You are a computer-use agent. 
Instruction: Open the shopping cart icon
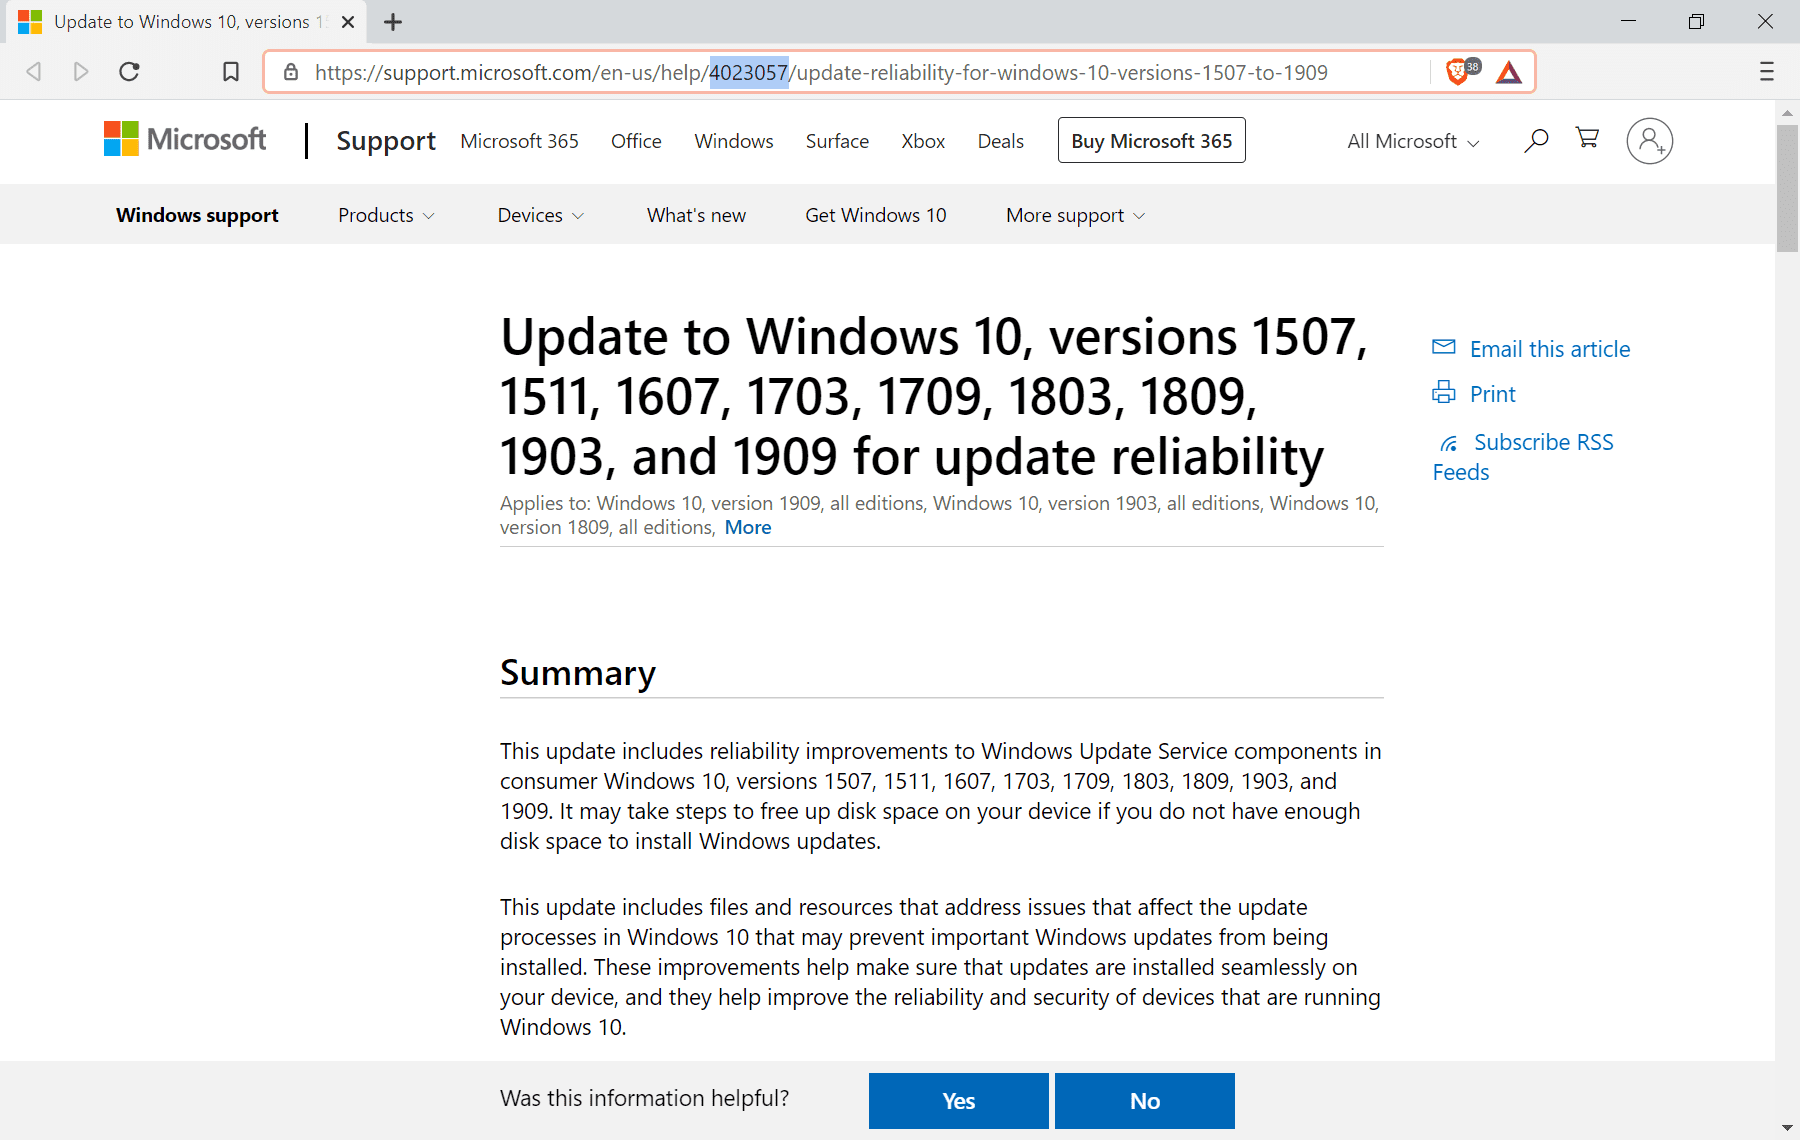1587,138
